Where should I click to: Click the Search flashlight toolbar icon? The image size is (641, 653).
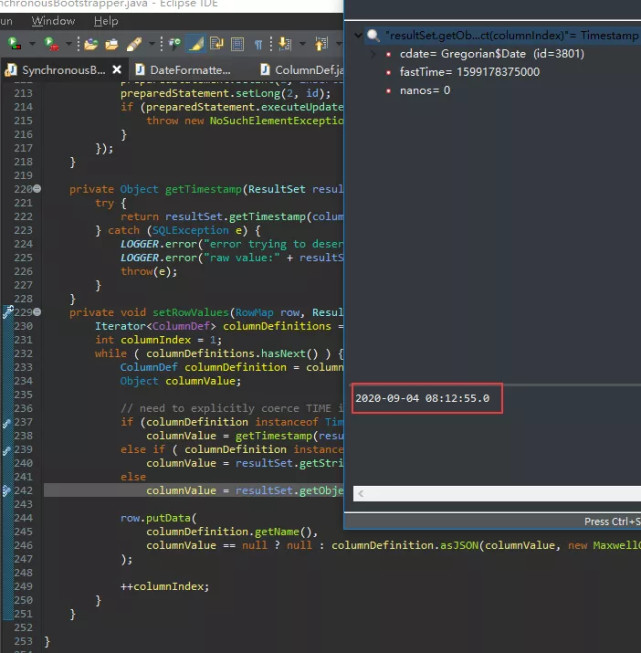[134, 44]
